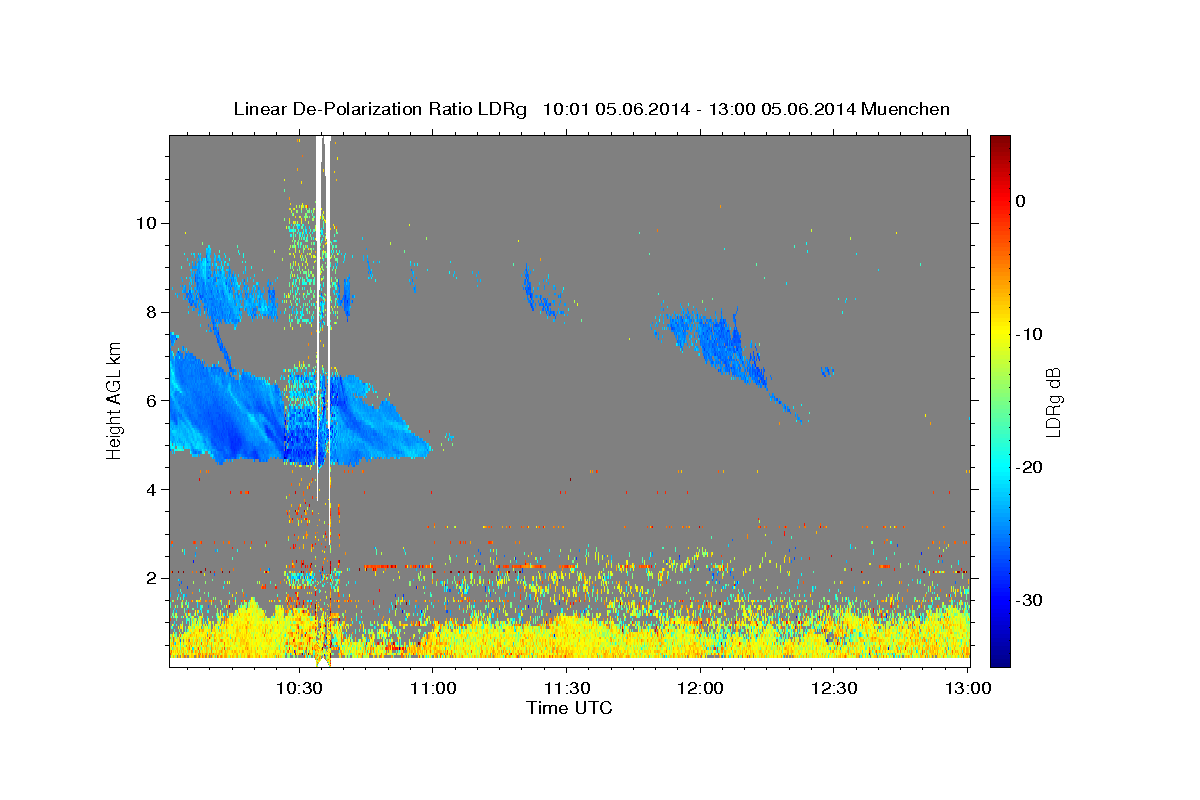Click the 10:30 time tick label
The image size is (1200, 800).
click(299, 688)
